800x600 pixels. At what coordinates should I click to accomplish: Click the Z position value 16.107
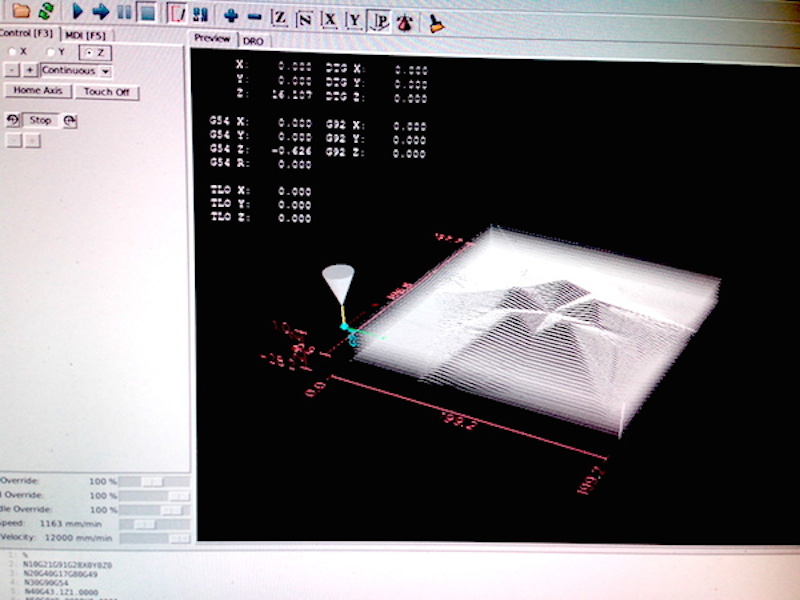292,94
